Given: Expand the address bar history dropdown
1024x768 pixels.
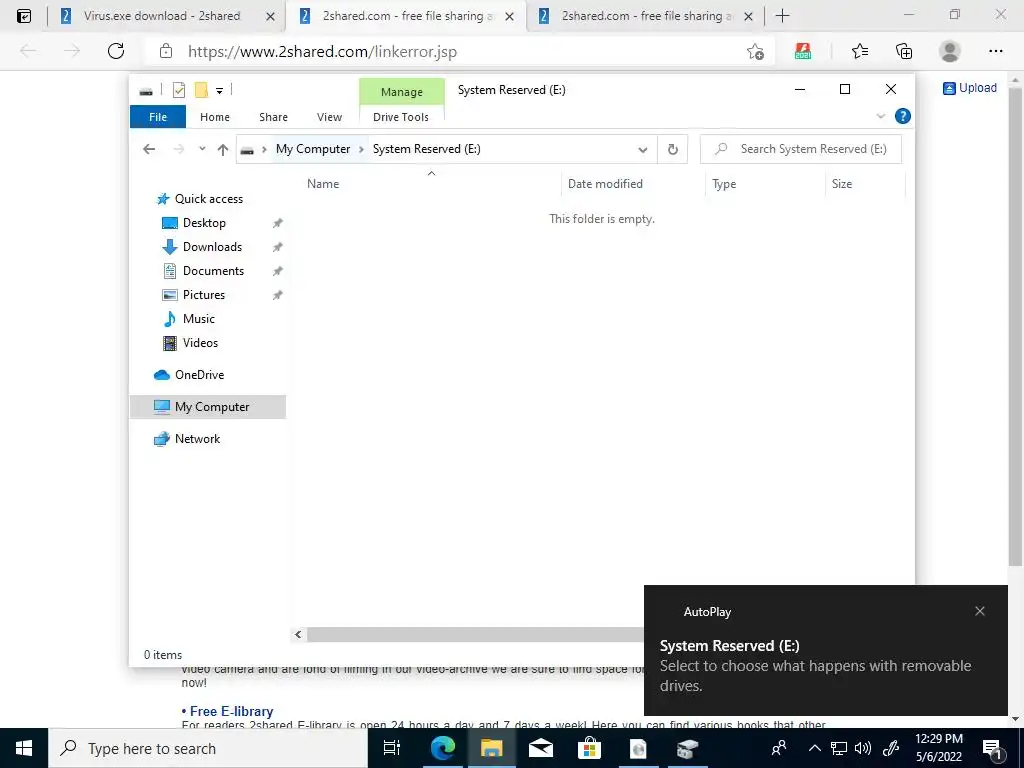Looking at the screenshot, I should (643, 150).
